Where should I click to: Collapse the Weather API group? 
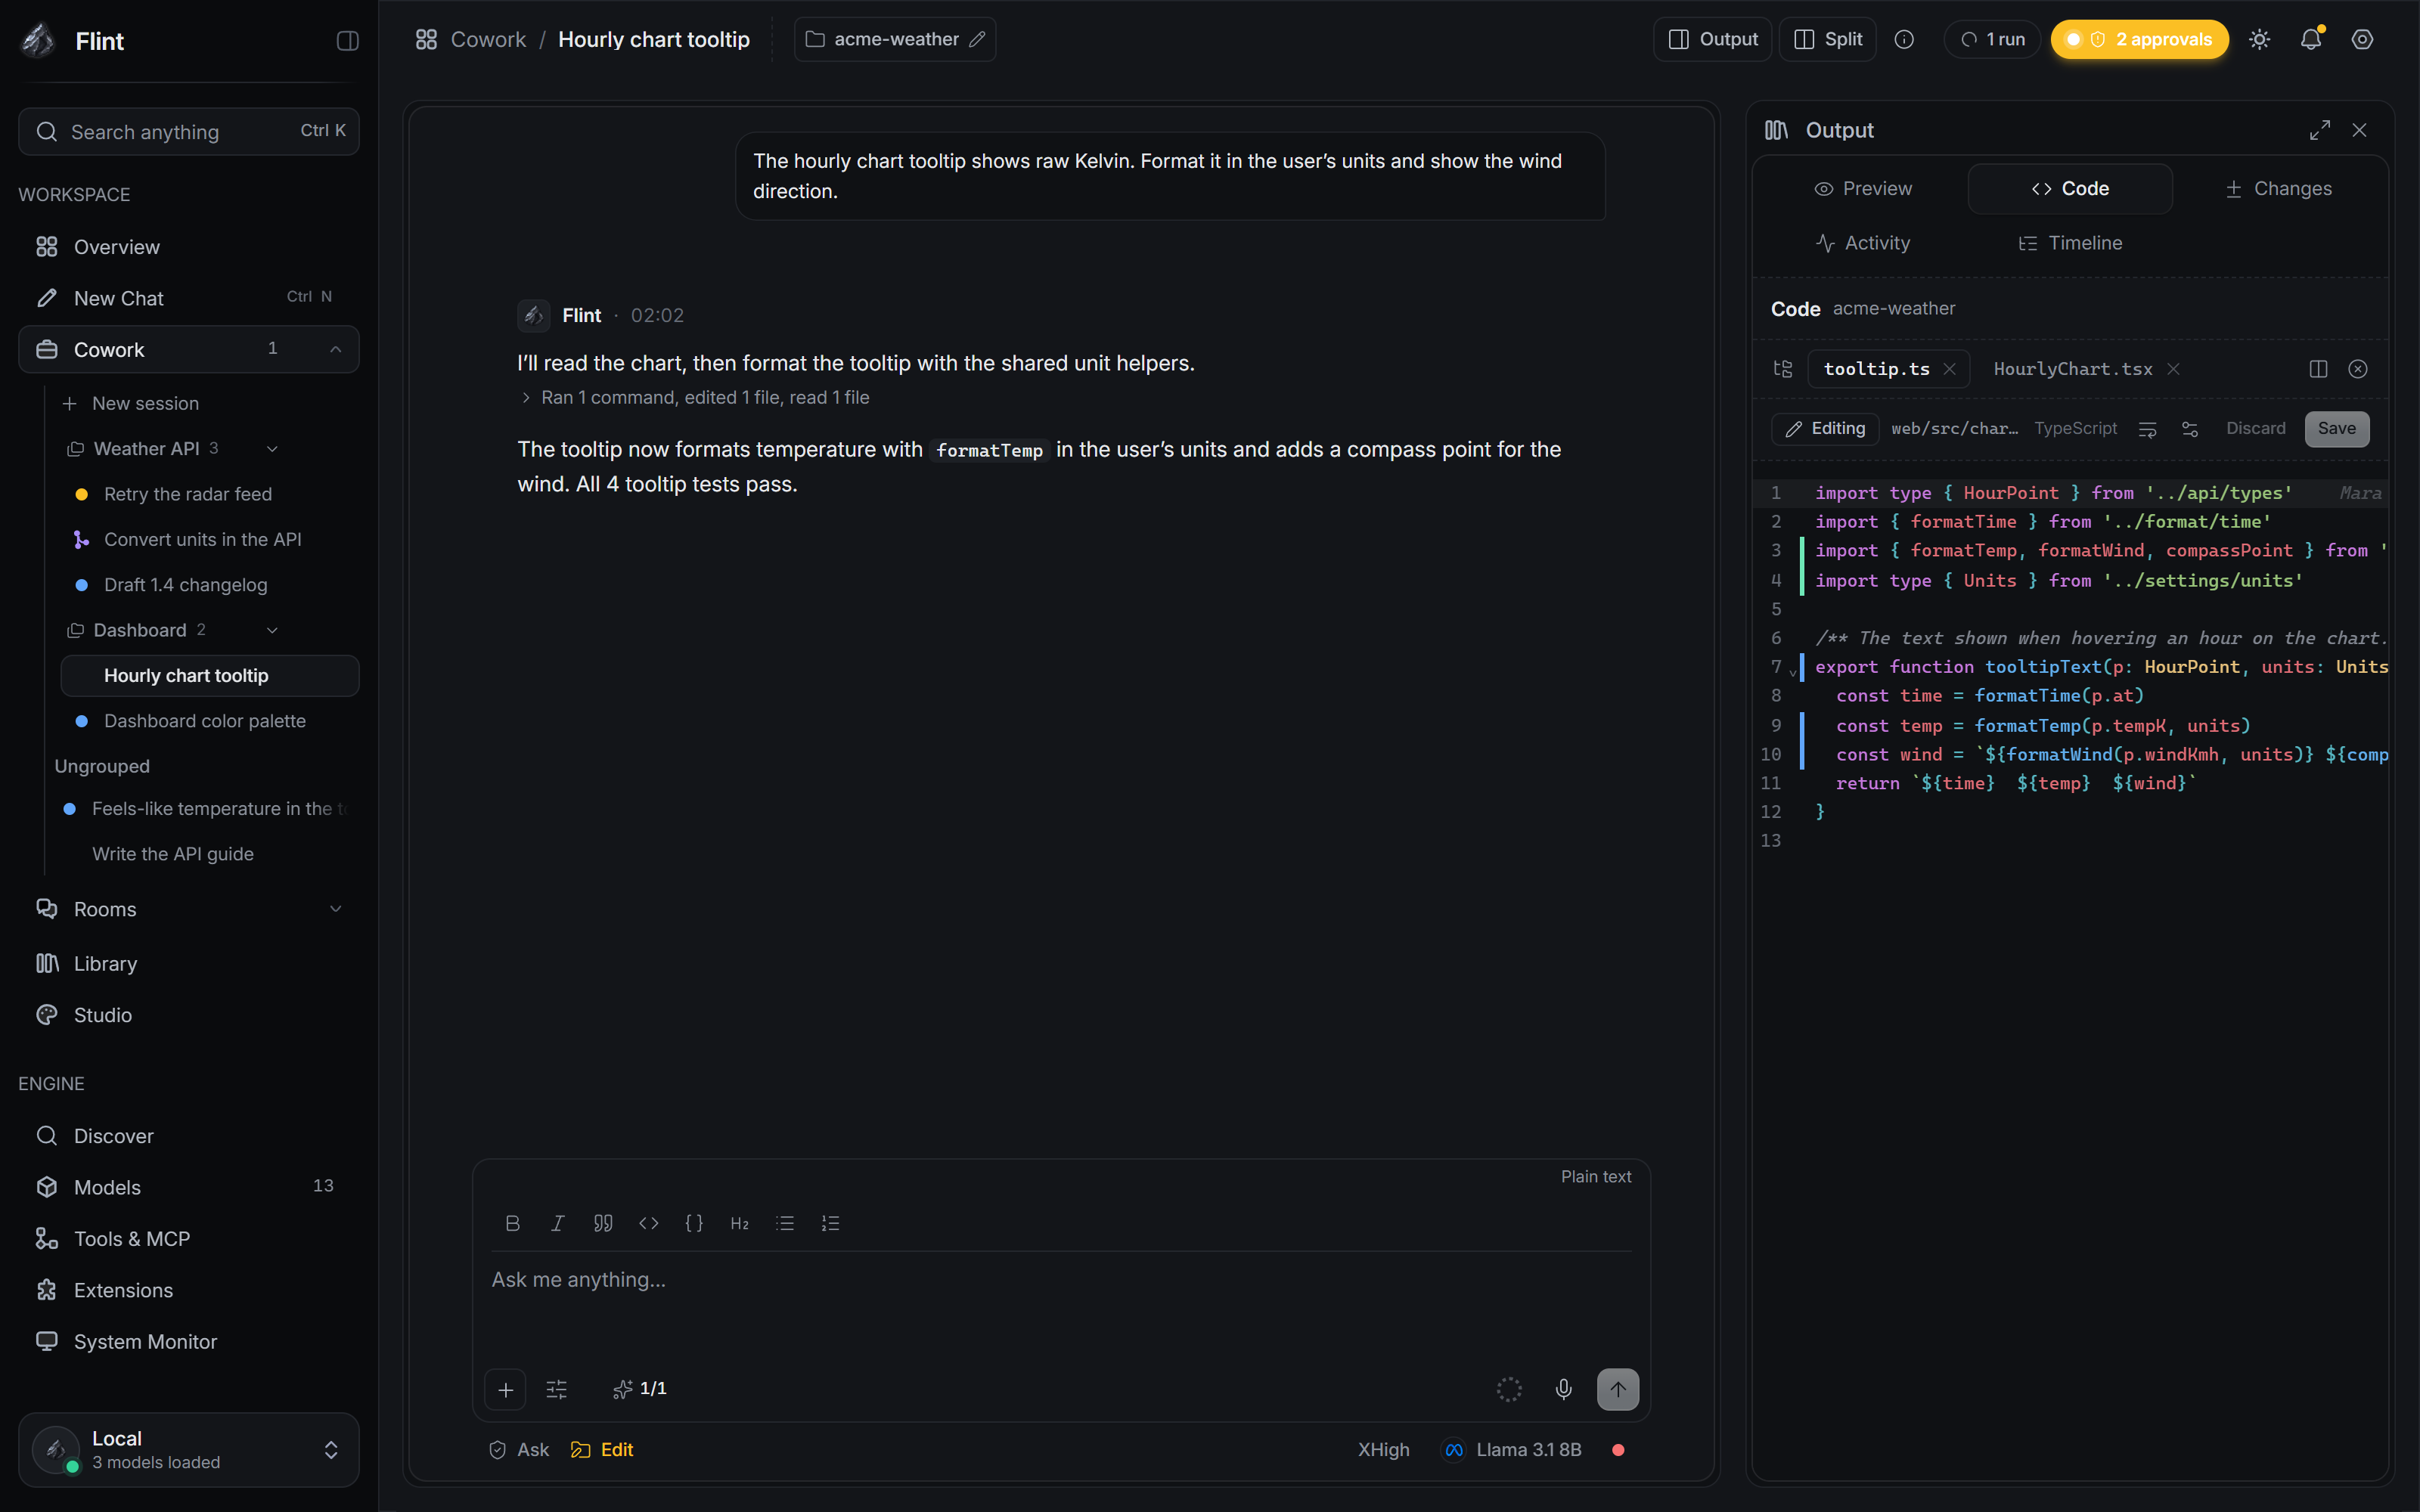coord(272,449)
